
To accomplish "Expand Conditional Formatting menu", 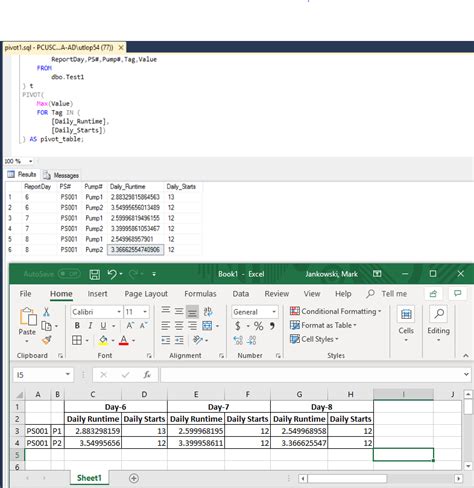I will click(335, 311).
